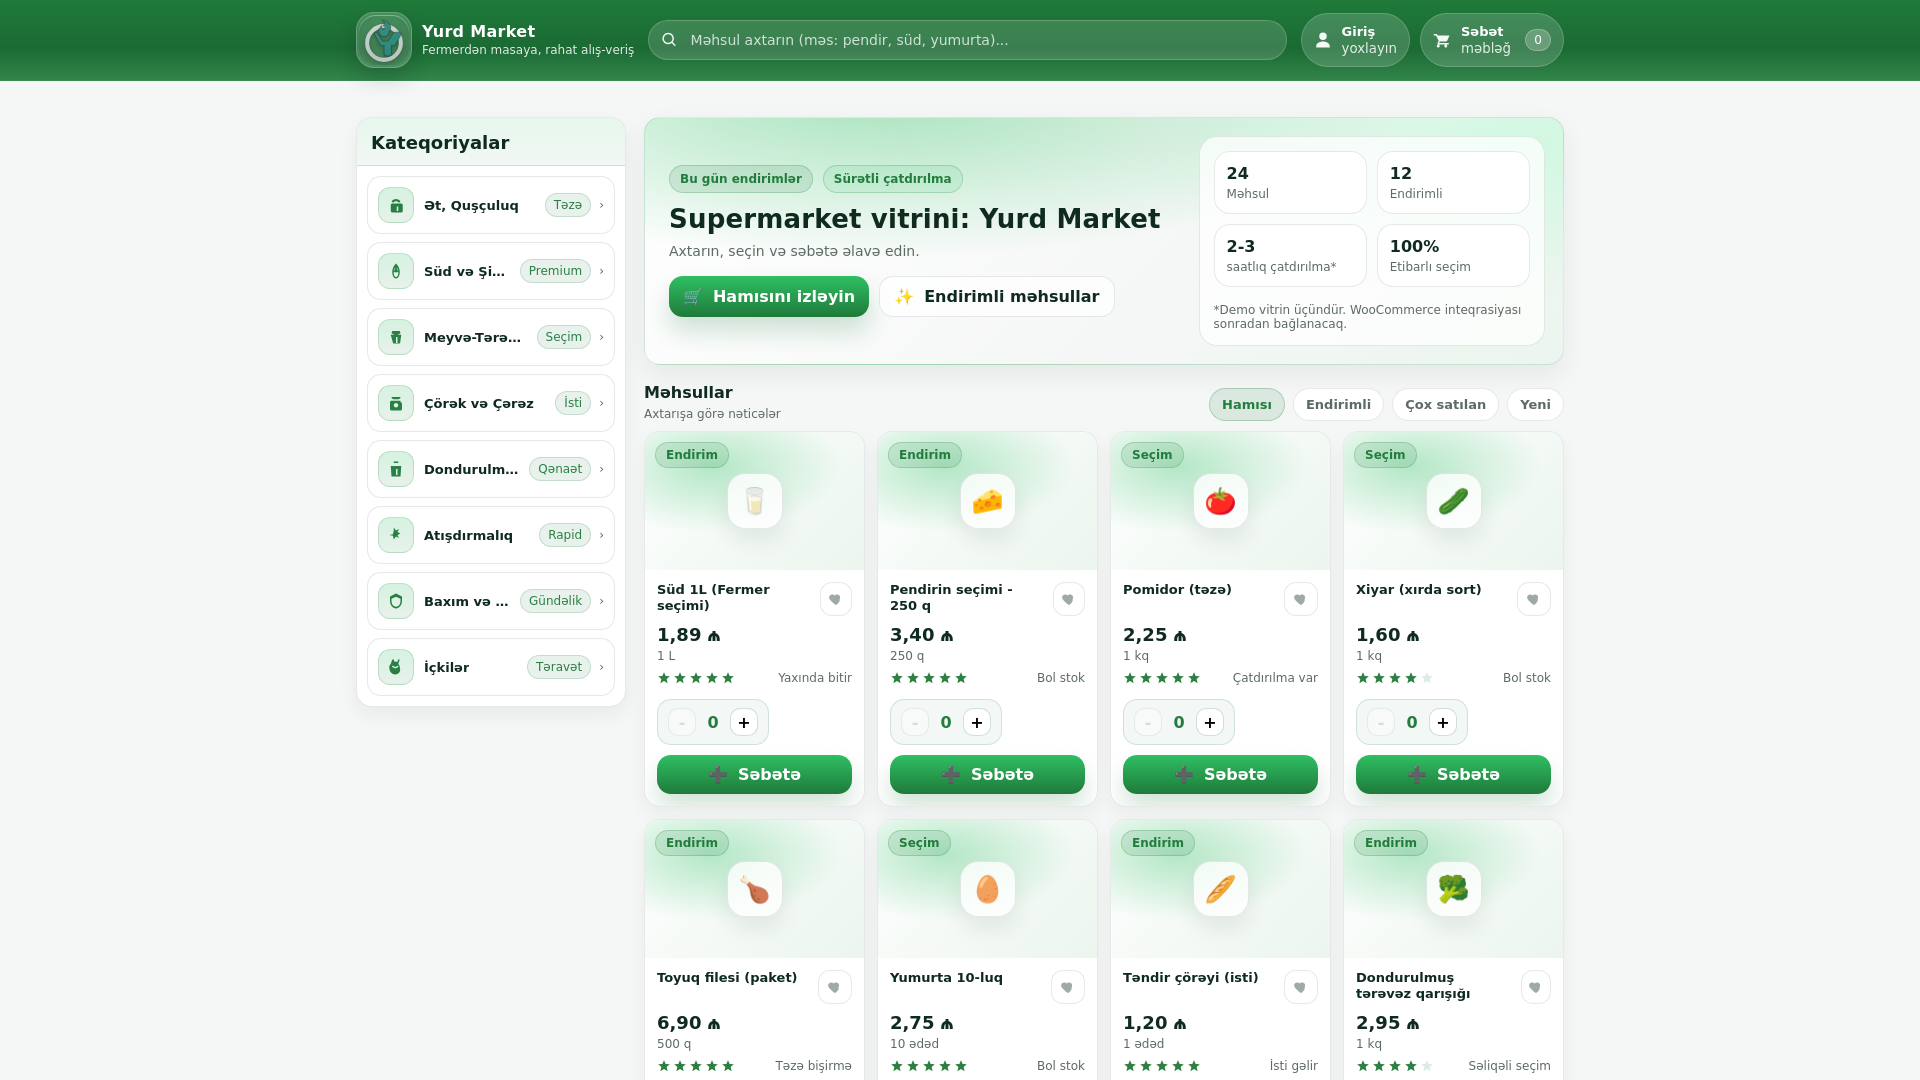Favorite Yumurta 10-luq with heart icon
This screenshot has width=1920, height=1080.
1068,987
